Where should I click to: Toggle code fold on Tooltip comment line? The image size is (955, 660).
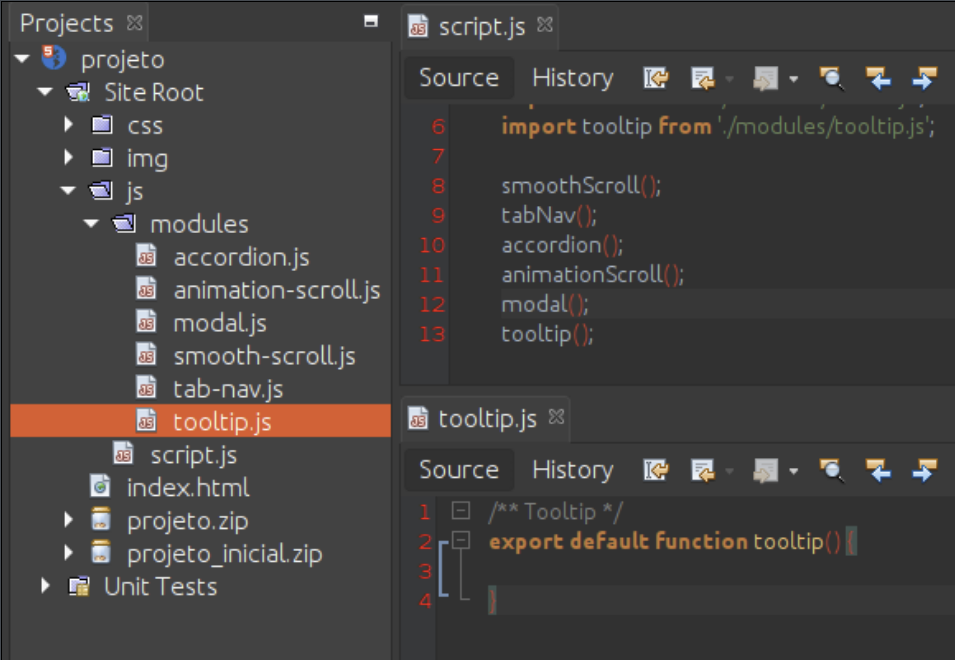pos(460,511)
